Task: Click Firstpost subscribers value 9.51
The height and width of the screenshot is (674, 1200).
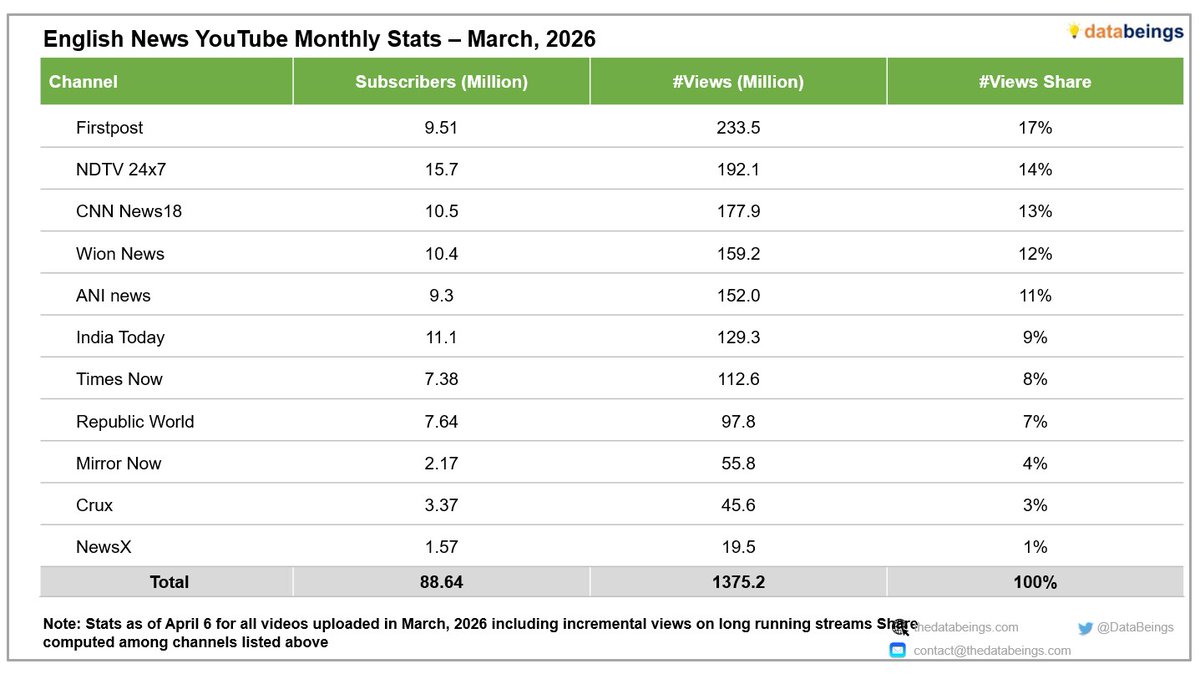Action: click(x=441, y=128)
